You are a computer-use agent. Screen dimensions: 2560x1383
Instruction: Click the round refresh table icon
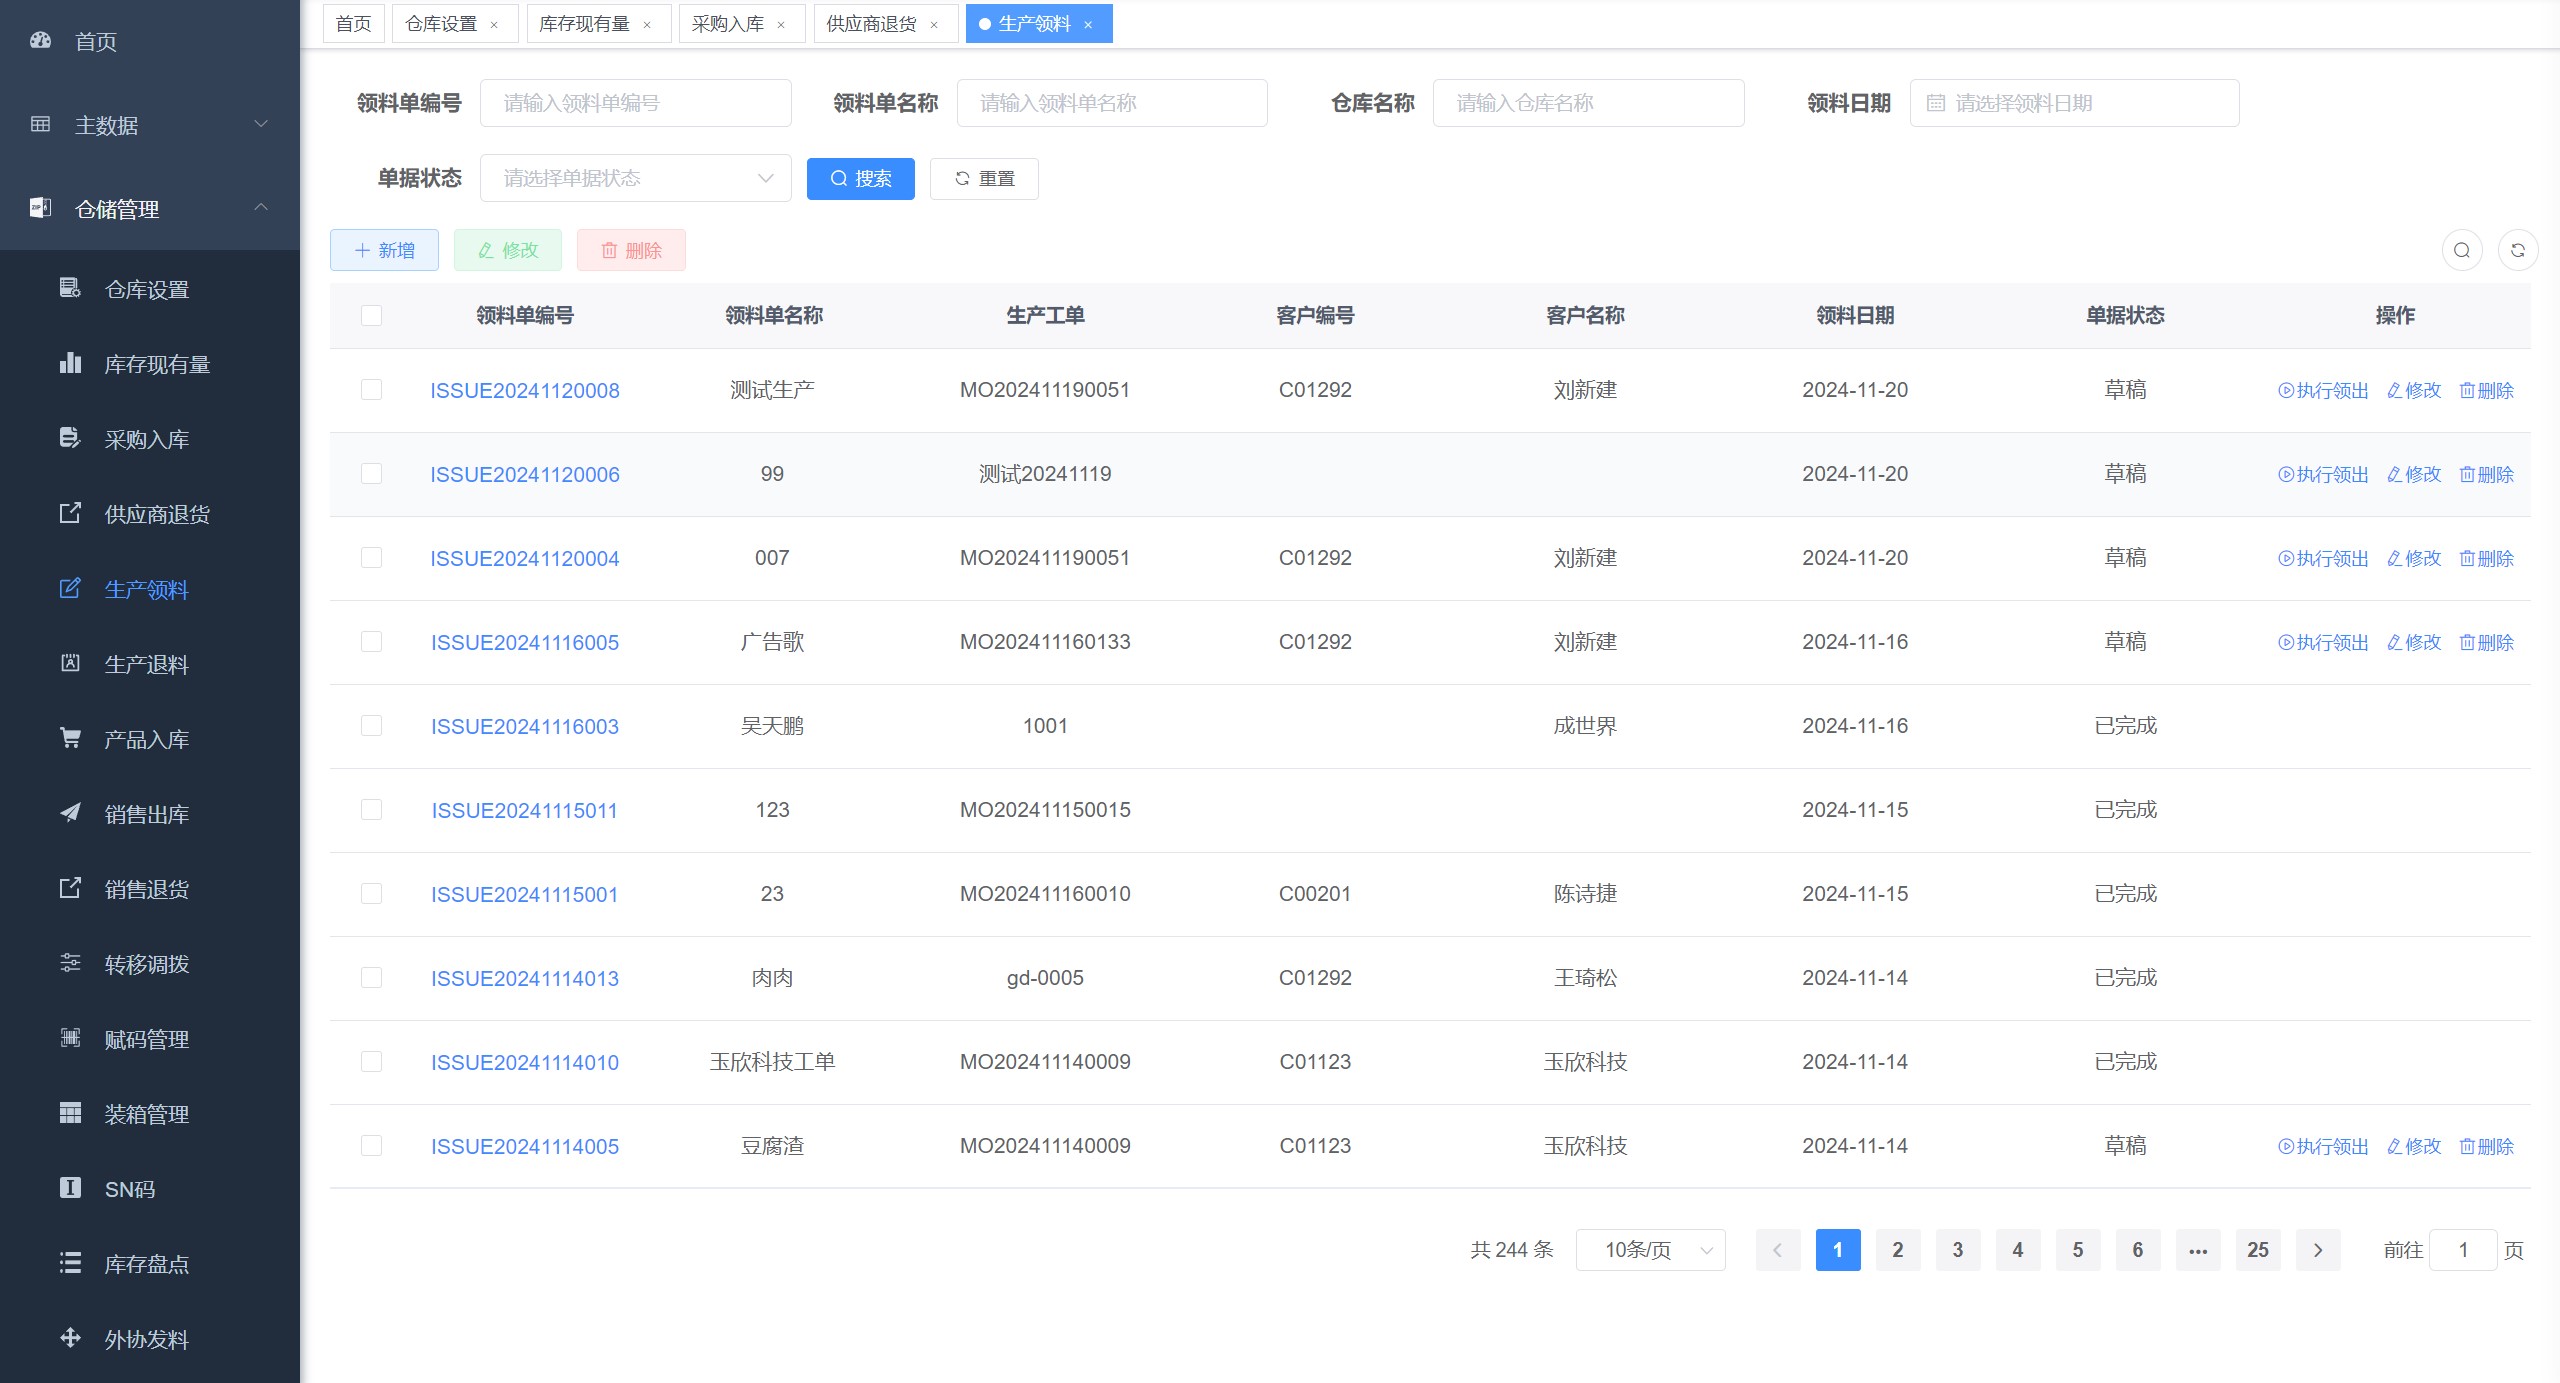pyautogui.click(x=2518, y=250)
